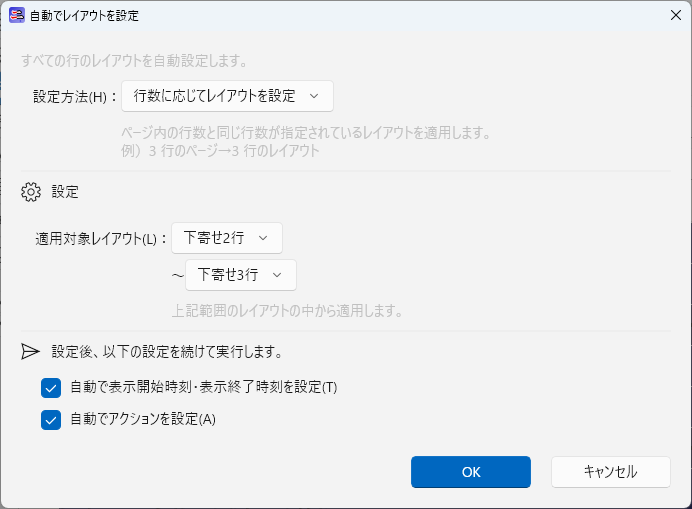This screenshot has height=509, width=692.
Task: Click the checkmark icon for 自動でアクションを設定
Action: [51, 420]
